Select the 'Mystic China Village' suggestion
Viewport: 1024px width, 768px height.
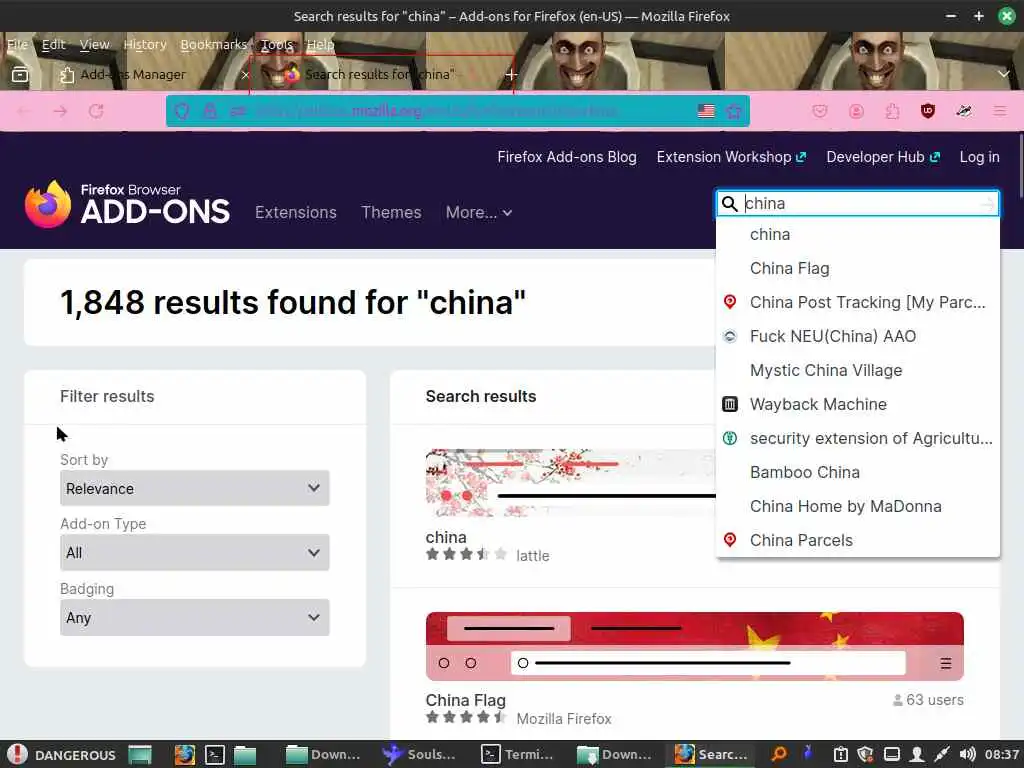point(857,370)
